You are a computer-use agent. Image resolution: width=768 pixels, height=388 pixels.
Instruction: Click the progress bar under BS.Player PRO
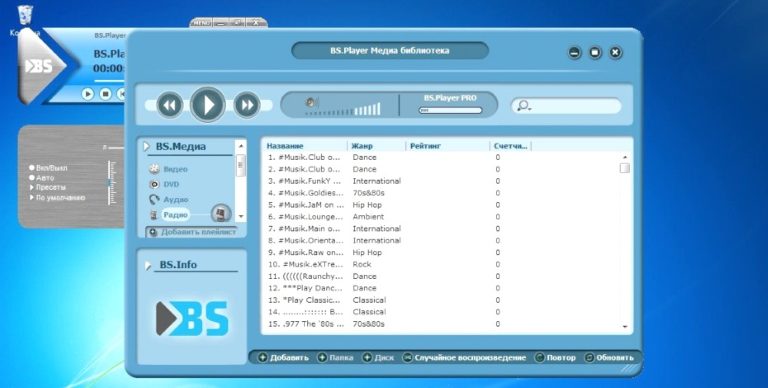click(x=450, y=111)
